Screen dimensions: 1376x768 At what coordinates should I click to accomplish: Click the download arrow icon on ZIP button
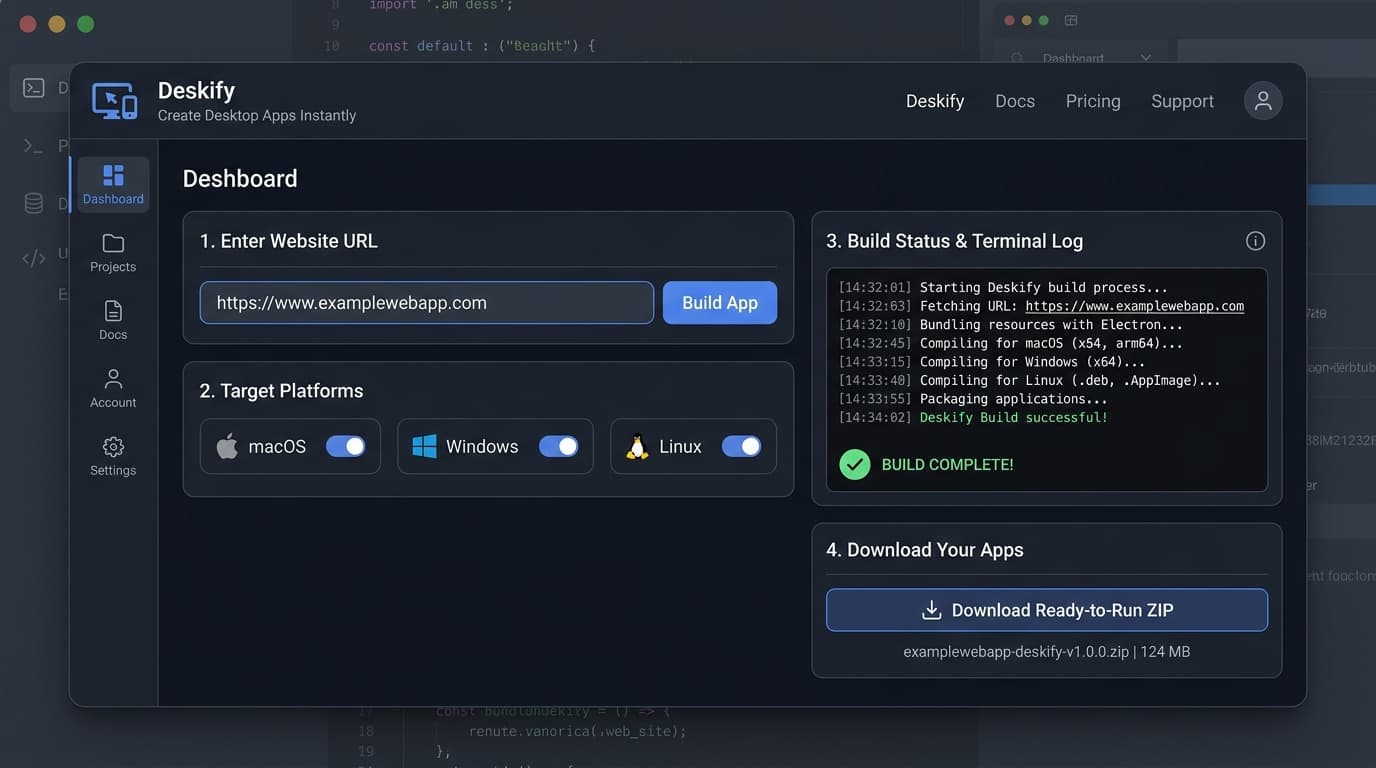(931, 610)
